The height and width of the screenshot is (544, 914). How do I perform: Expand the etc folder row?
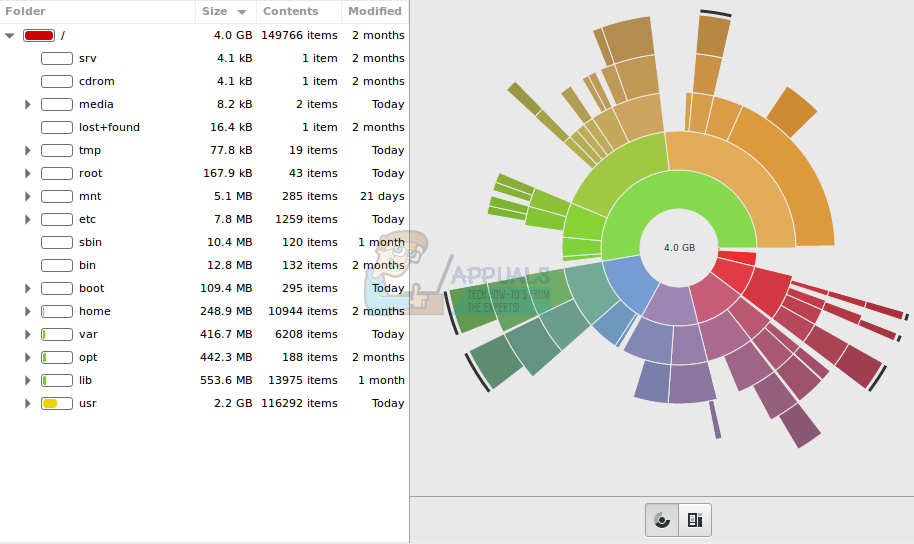click(28, 220)
